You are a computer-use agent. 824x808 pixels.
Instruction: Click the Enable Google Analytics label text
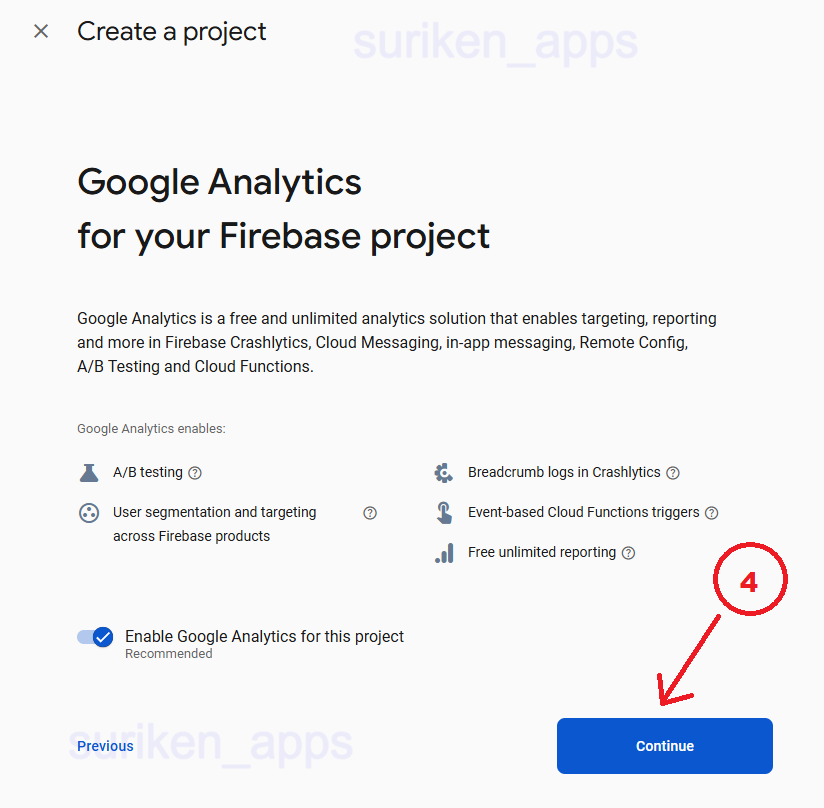(x=264, y=636)
